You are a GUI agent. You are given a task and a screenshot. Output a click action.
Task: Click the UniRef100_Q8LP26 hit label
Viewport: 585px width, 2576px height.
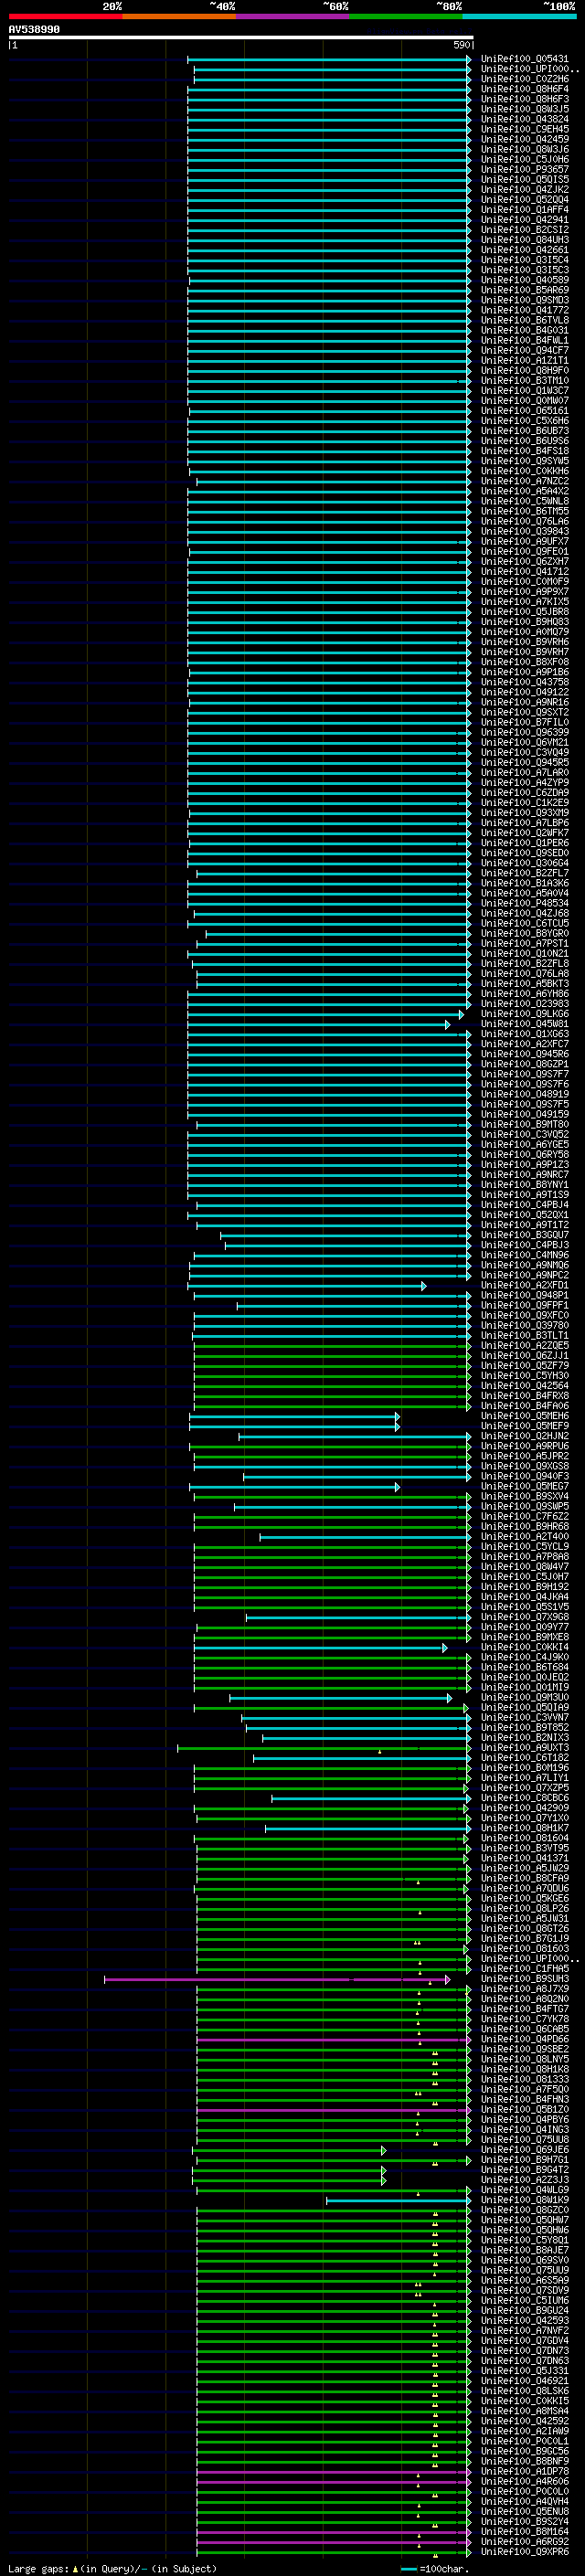tap(524, 1908)
